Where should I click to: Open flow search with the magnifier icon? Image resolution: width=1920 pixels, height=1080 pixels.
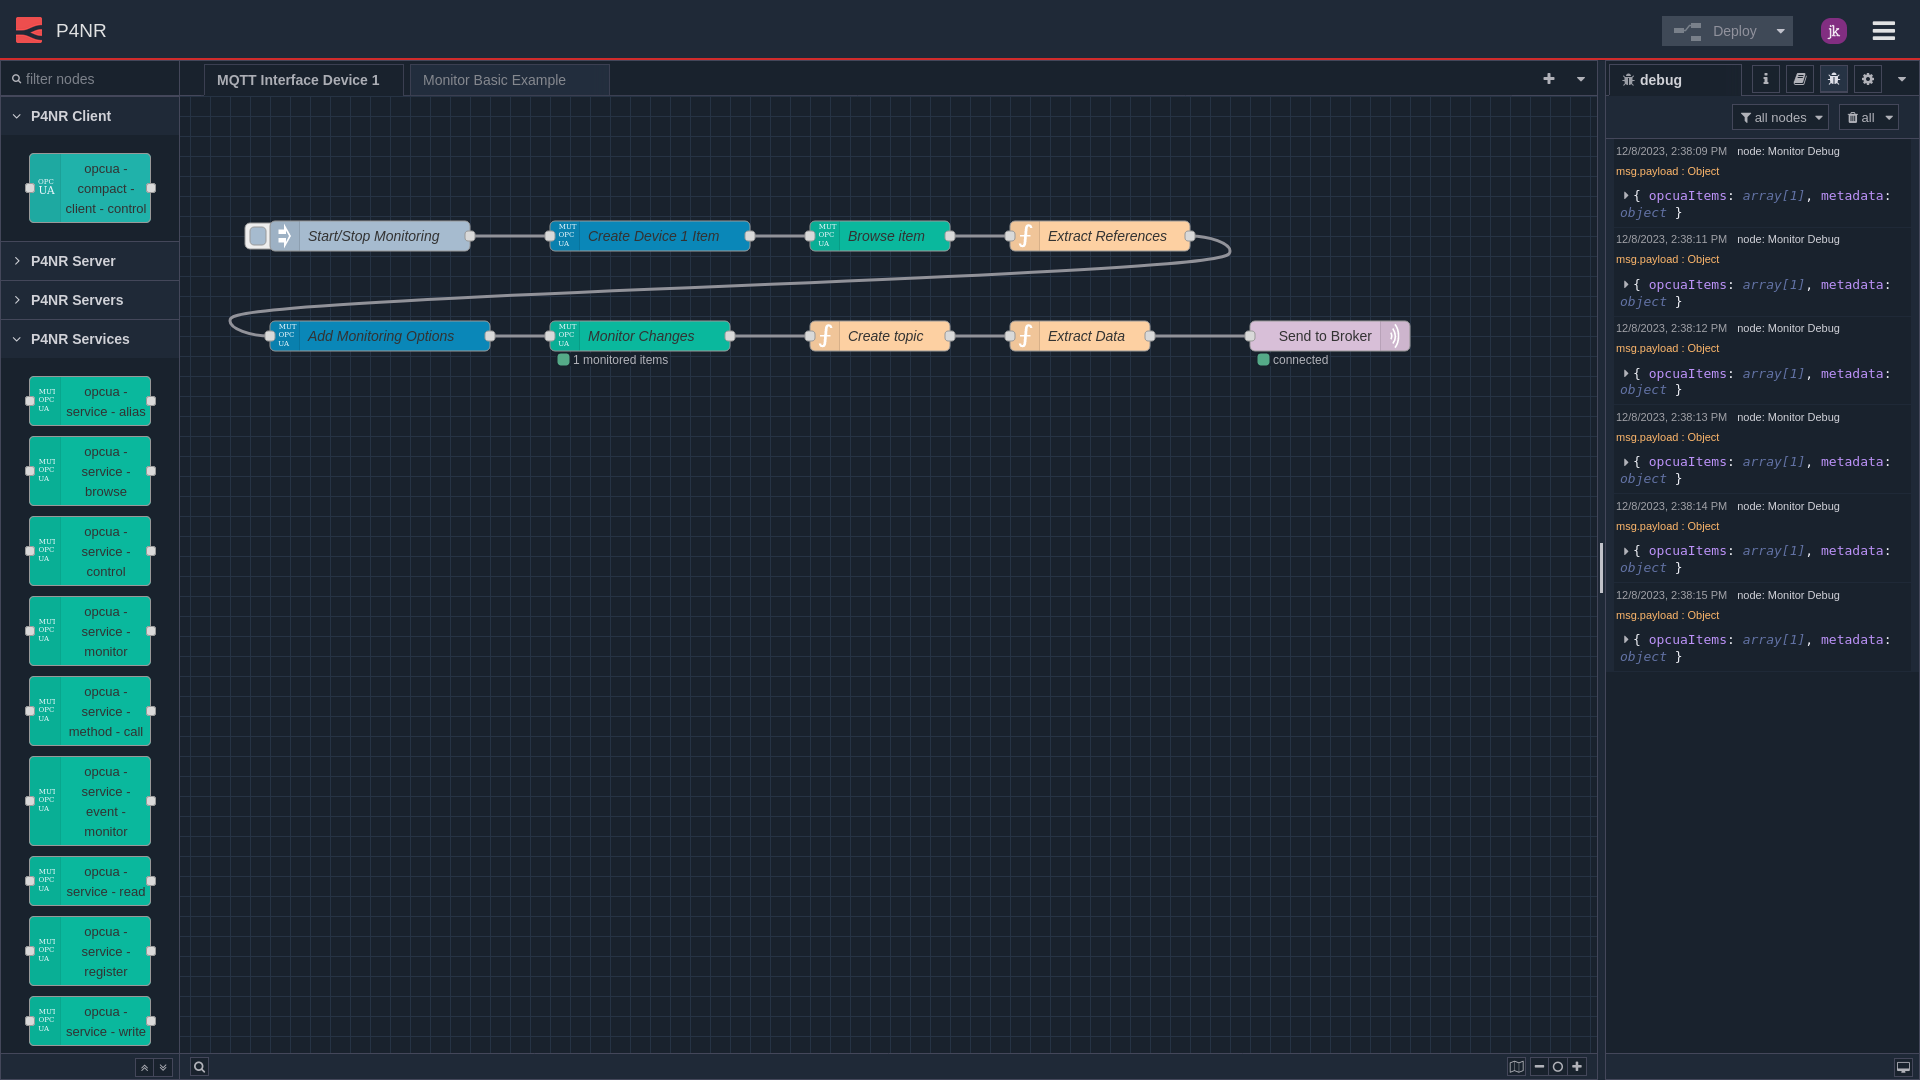199,1067
